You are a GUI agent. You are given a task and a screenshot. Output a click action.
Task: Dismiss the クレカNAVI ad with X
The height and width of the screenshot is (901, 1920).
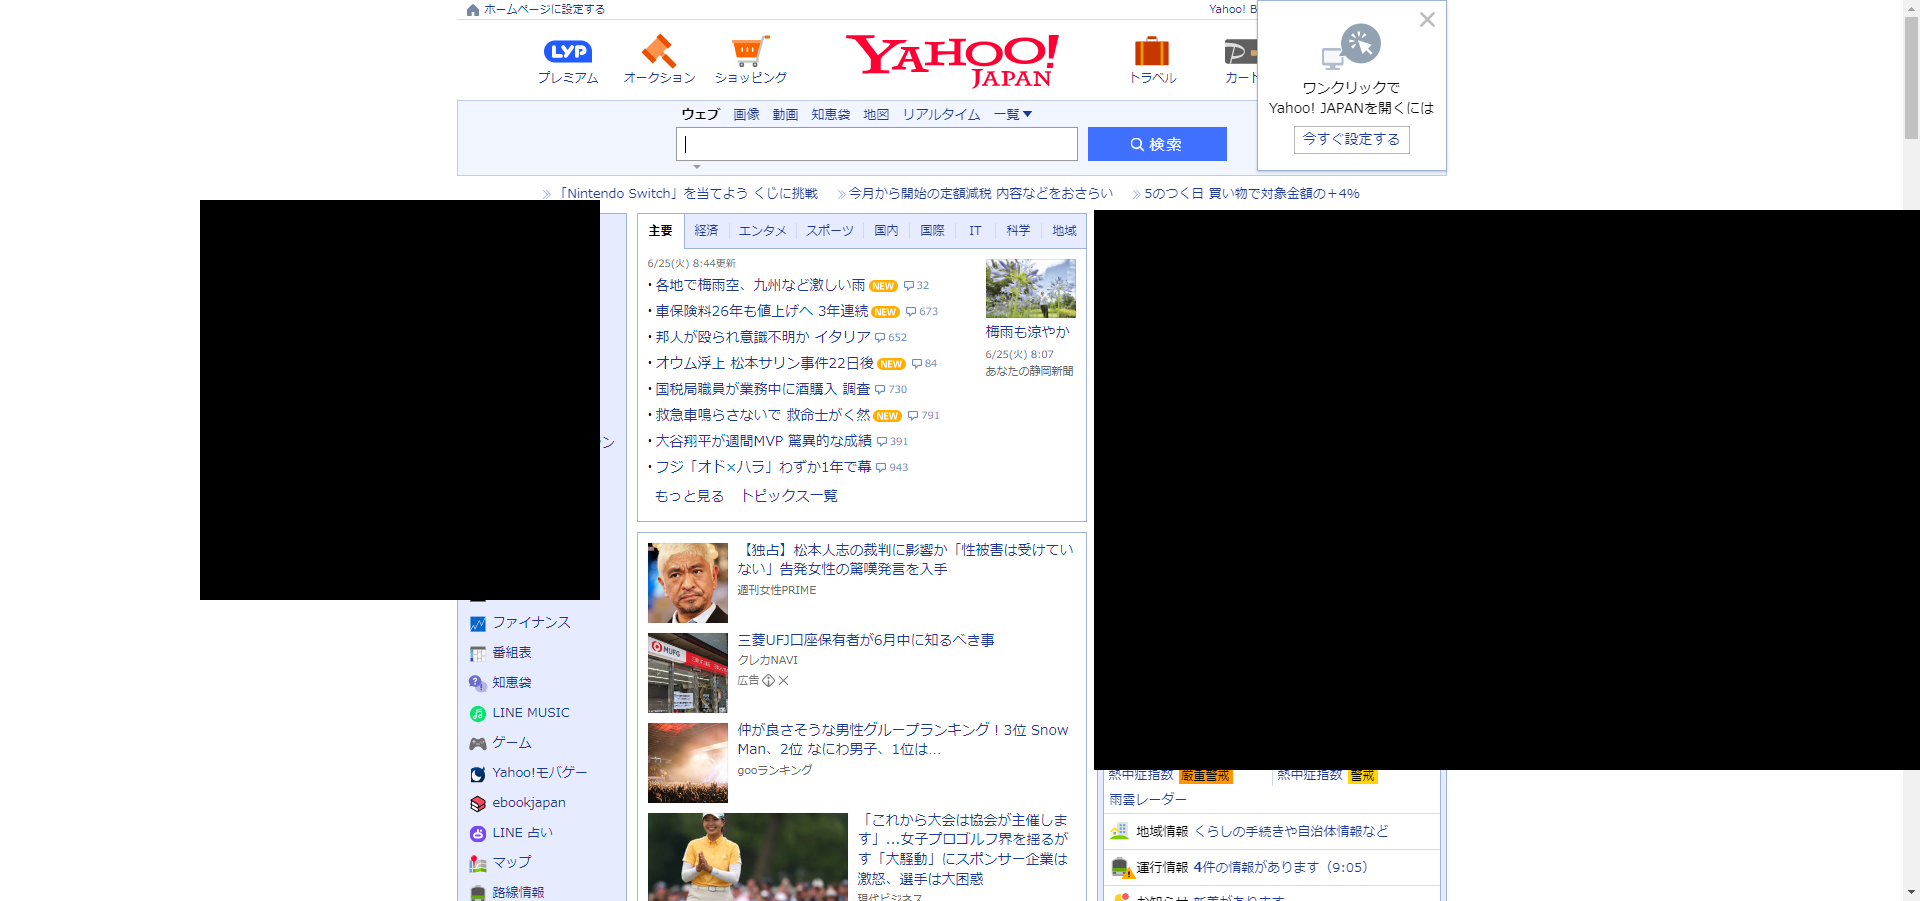pyautogui.click(x=784, y=681)
